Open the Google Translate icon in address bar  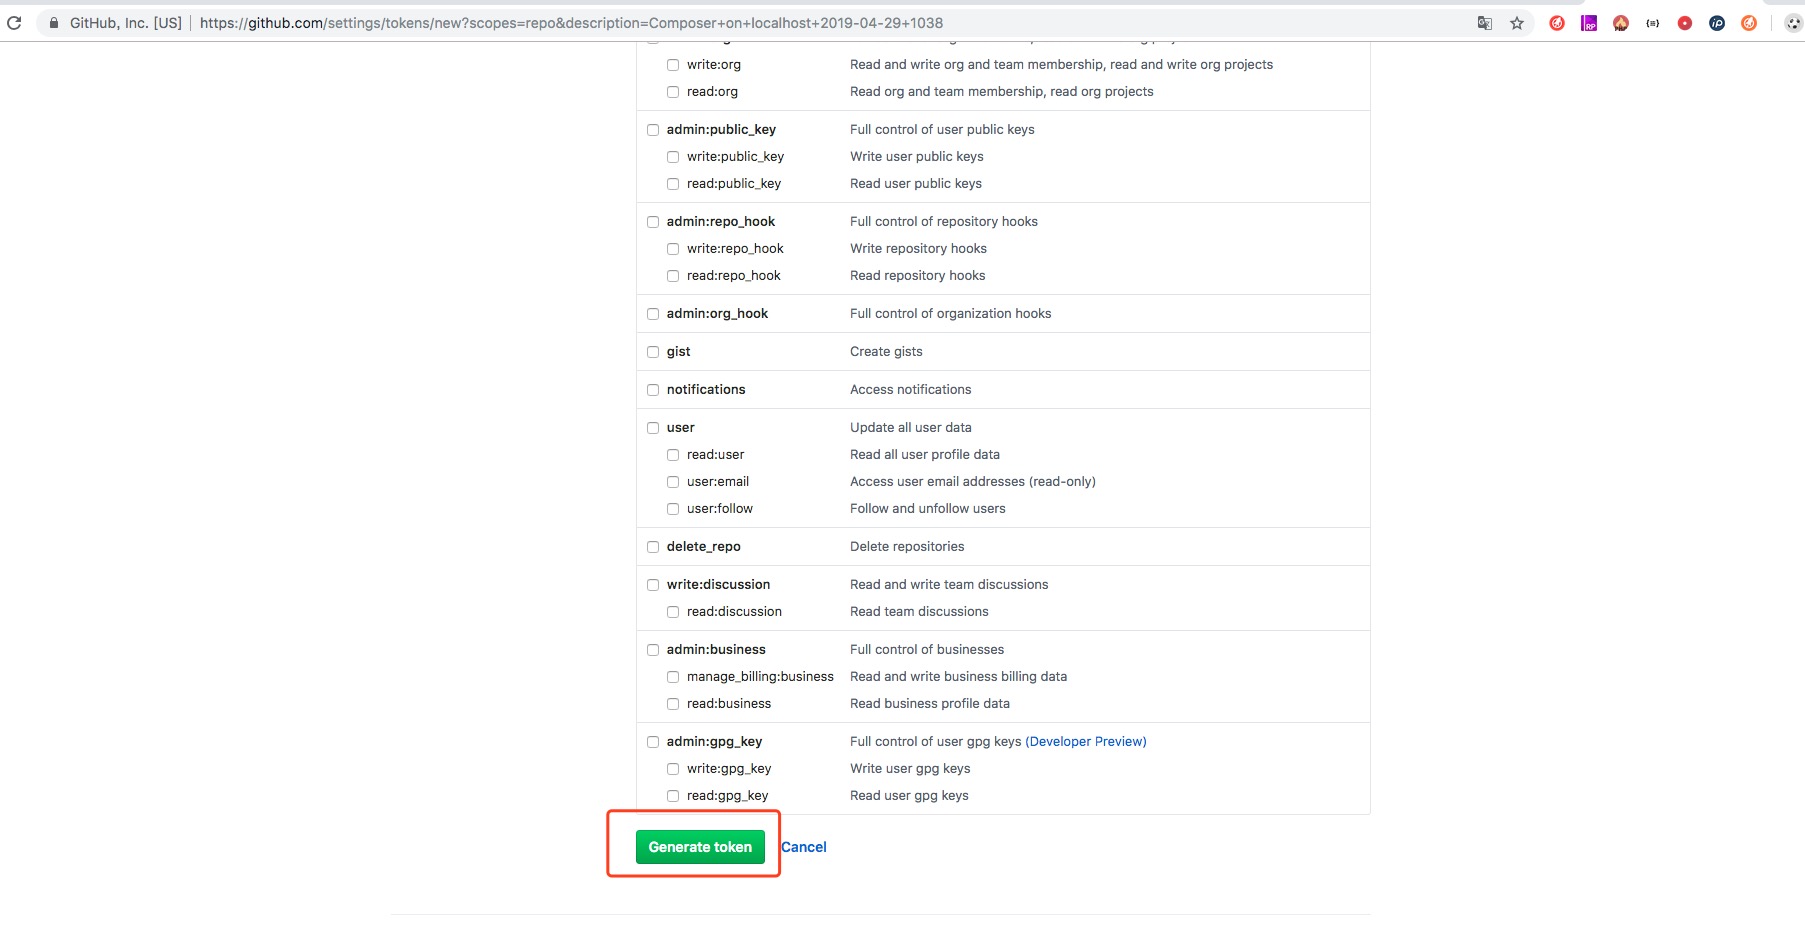(x=1485, y=23)
